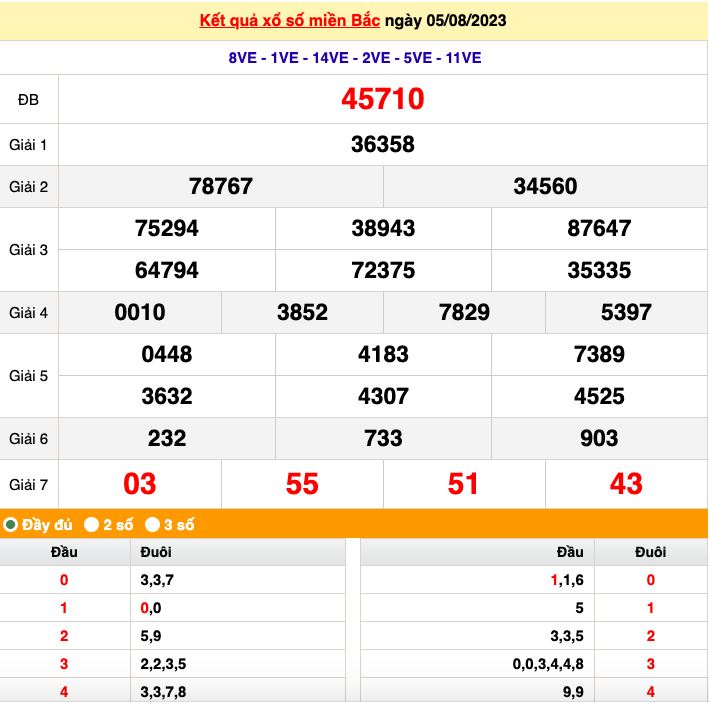Click the 'ĐB' row label
709x702 pixels.
tap(28, 99)
